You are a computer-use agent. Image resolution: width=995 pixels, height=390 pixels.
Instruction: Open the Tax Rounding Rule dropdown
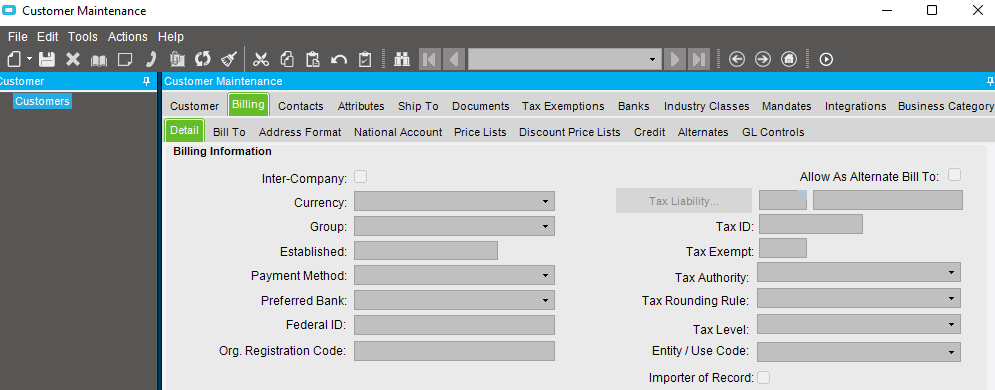[951, 298]
